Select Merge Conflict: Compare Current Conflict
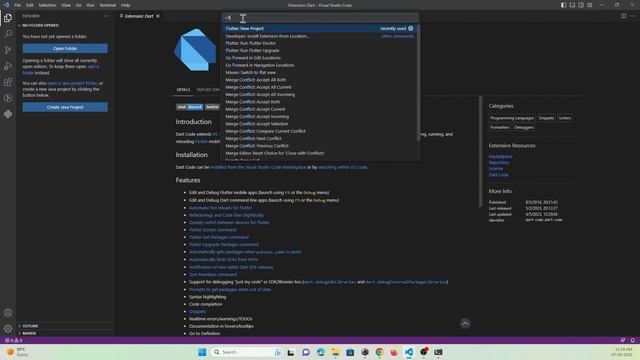Image resolution: width=640 pixels, height=360 pixels. coord(320,131)
